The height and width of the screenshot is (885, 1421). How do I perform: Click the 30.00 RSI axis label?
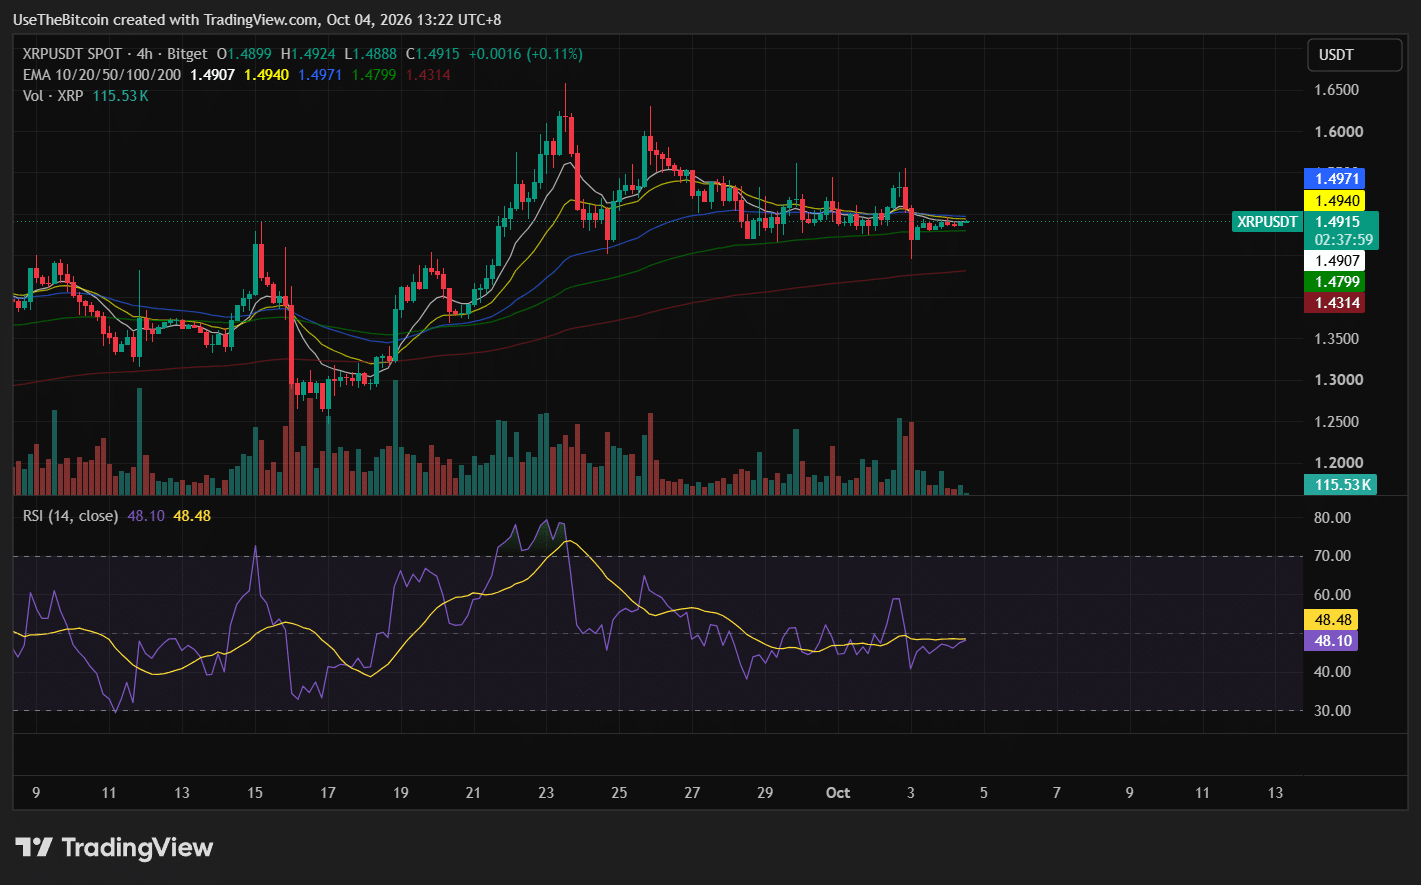coord(1333,711)
